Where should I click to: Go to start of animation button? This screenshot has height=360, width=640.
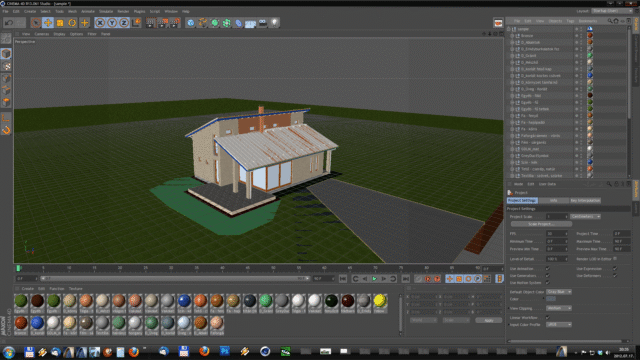343,279
